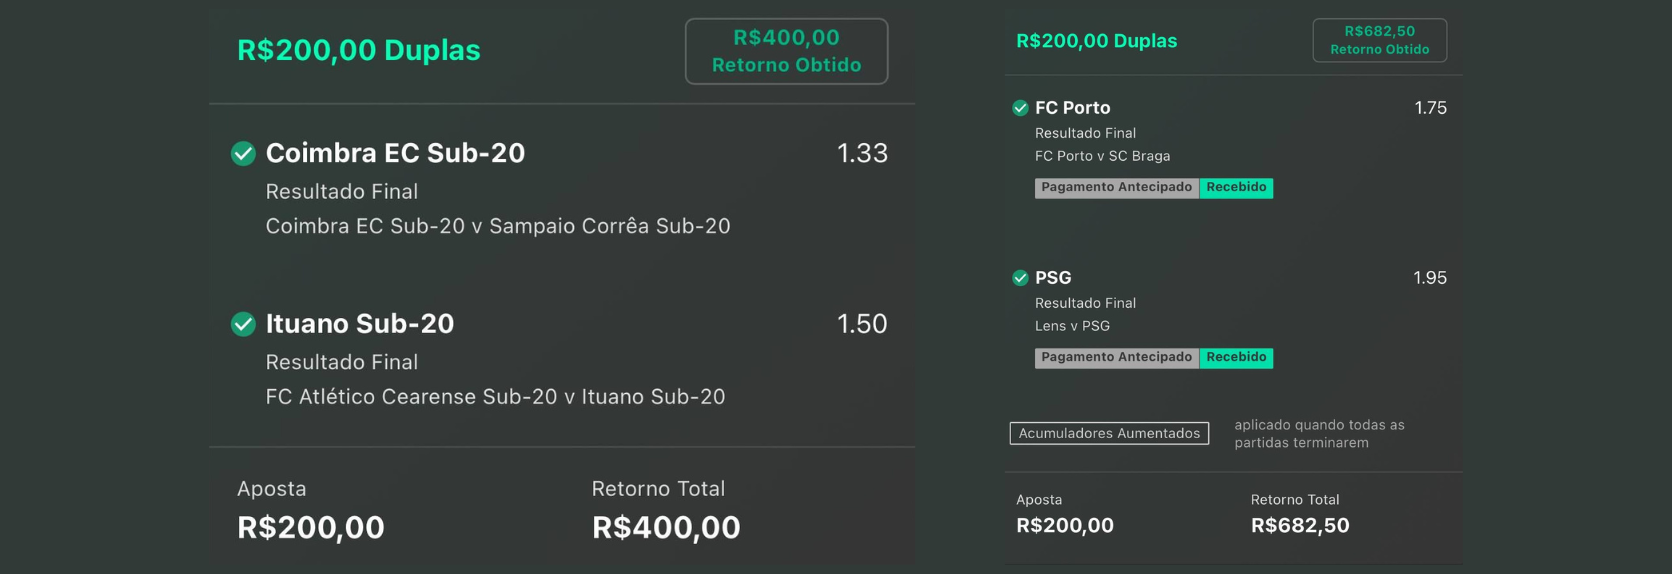Click Recebido tag under Lens v PSG
Image resolution: width=1672 pixels, height=574 pixels.
click(1236, 357)
